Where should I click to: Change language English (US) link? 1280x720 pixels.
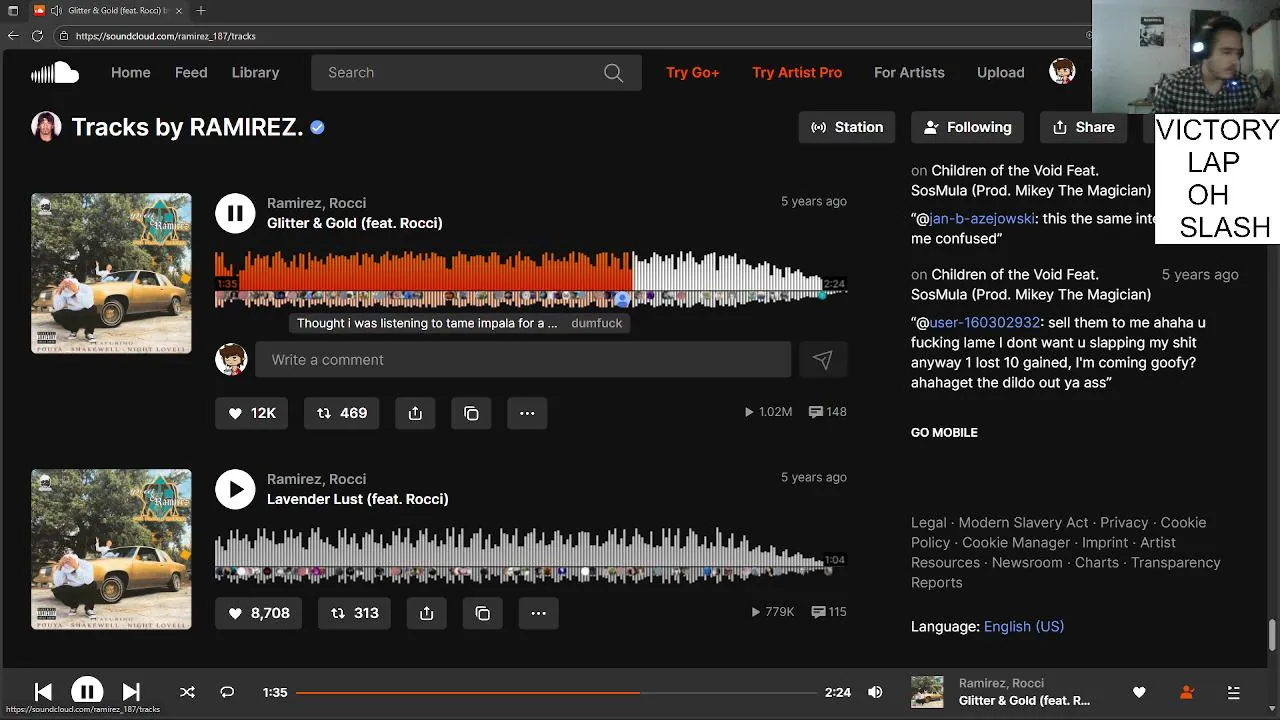click(x=1024, y=627)
